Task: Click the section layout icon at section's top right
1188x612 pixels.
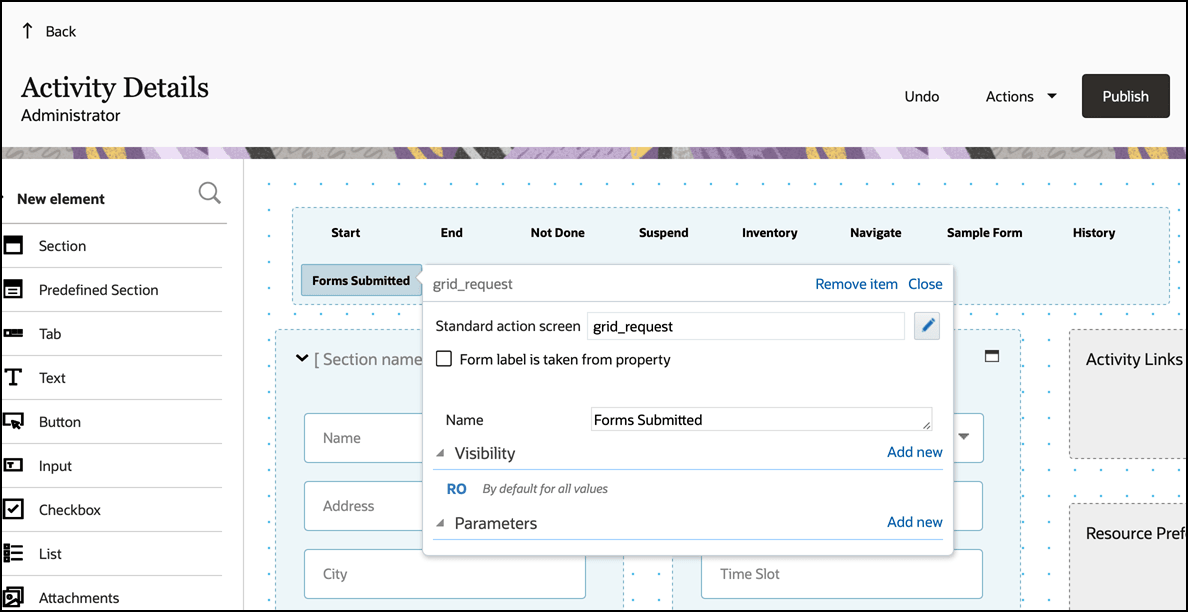Action: (991, 356)
